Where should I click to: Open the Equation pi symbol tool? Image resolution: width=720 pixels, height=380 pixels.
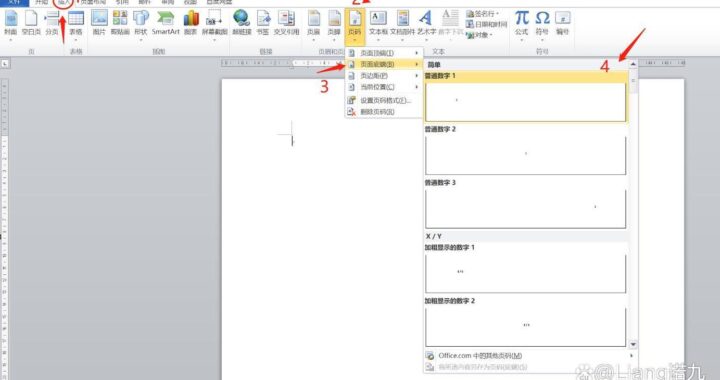tap(521, 23)
